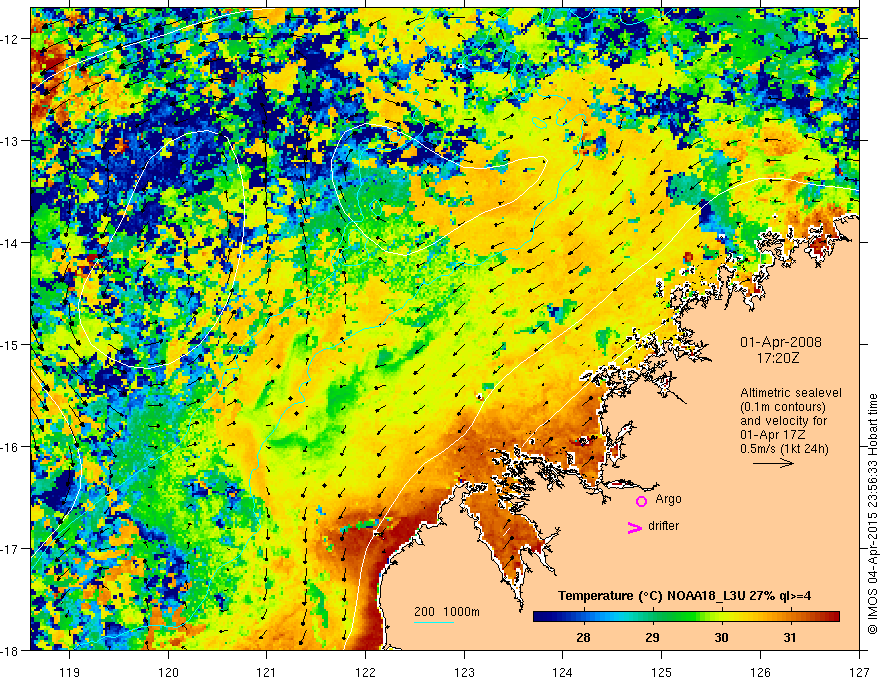880x680 pixels.
Task: Click the Argo legend label
Action: click(x=668, y=499)
